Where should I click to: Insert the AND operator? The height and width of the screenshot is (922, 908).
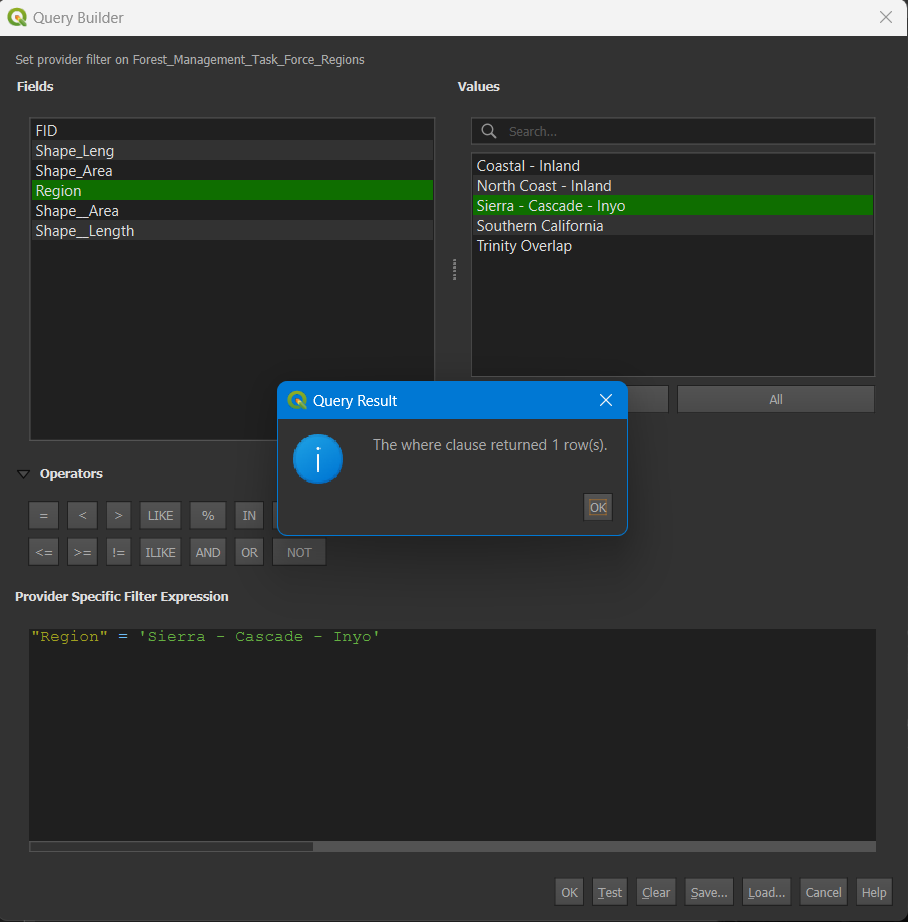click(x=207, y=551)
